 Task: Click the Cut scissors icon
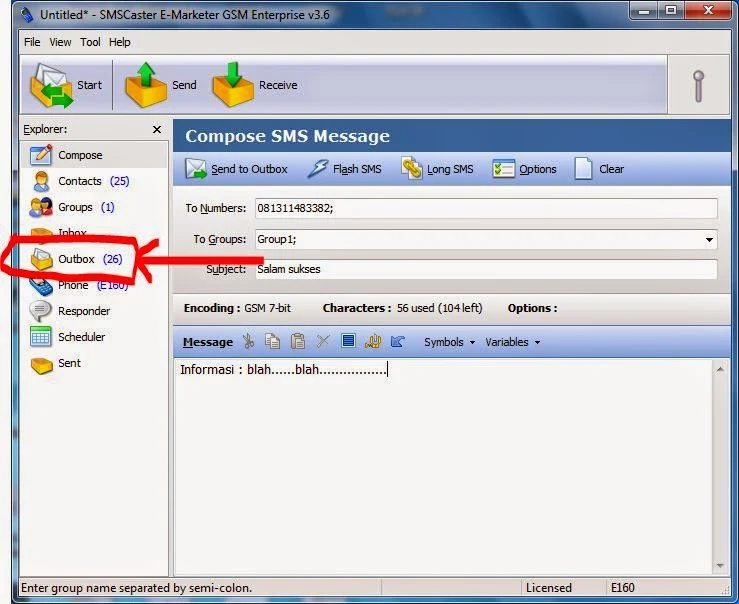[248, 341]
